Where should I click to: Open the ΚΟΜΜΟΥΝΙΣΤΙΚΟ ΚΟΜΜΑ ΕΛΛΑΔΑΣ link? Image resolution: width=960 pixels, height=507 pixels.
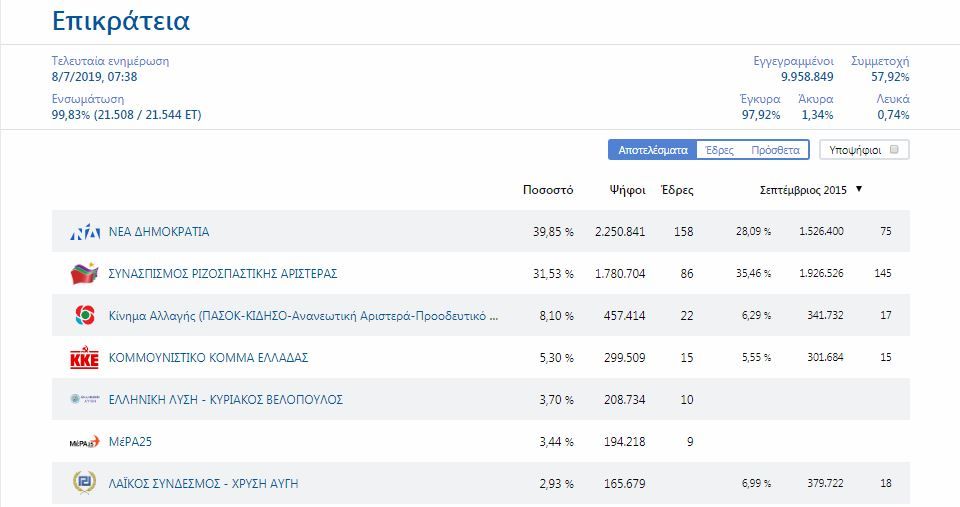pyautogui.click(x=208, y=358)
